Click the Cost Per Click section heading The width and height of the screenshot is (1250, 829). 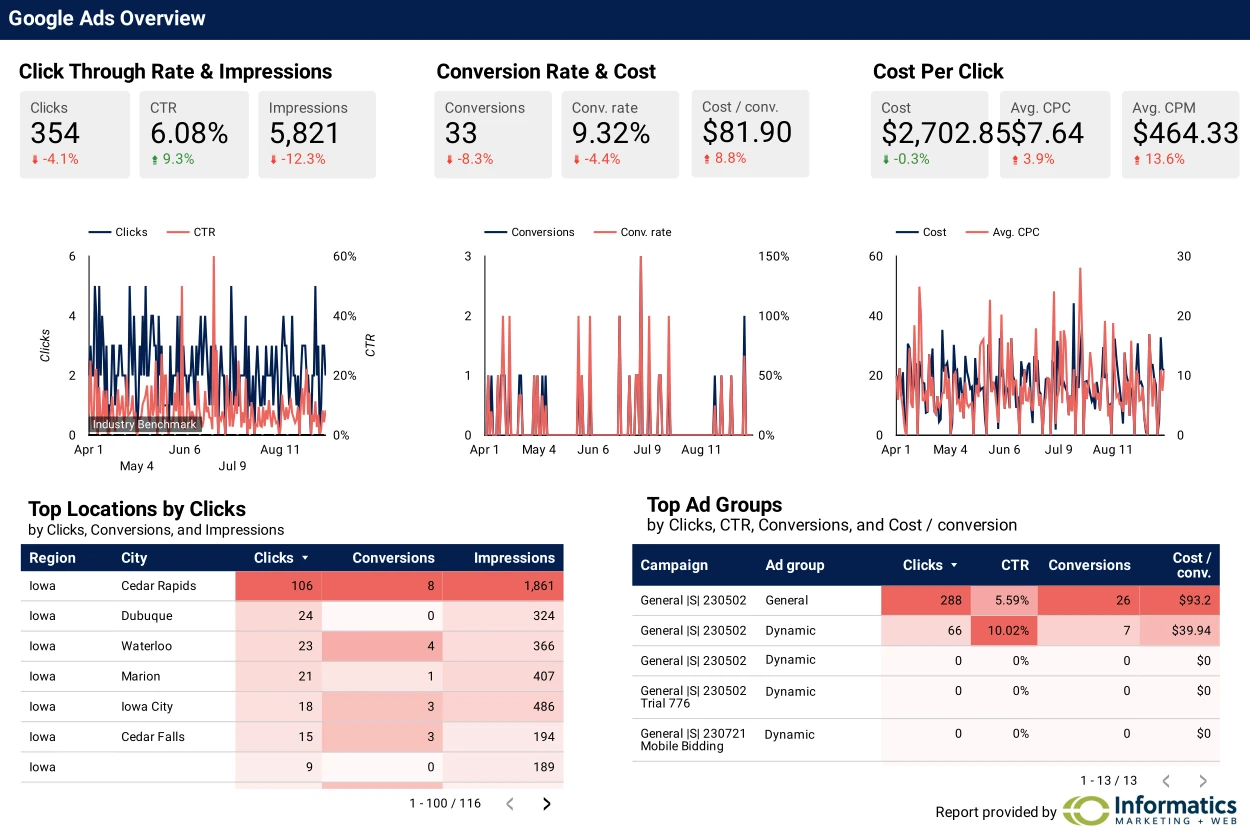[x=938, y=71]
